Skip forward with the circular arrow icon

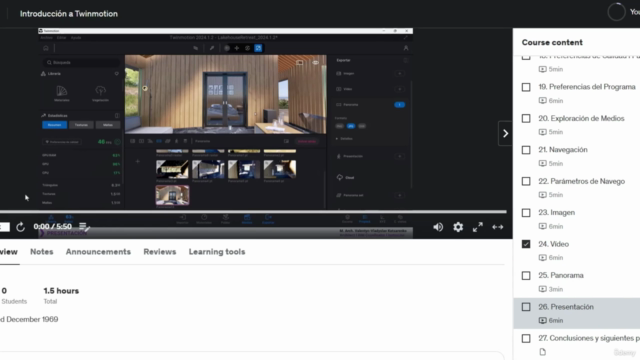[x=20, y=227]
